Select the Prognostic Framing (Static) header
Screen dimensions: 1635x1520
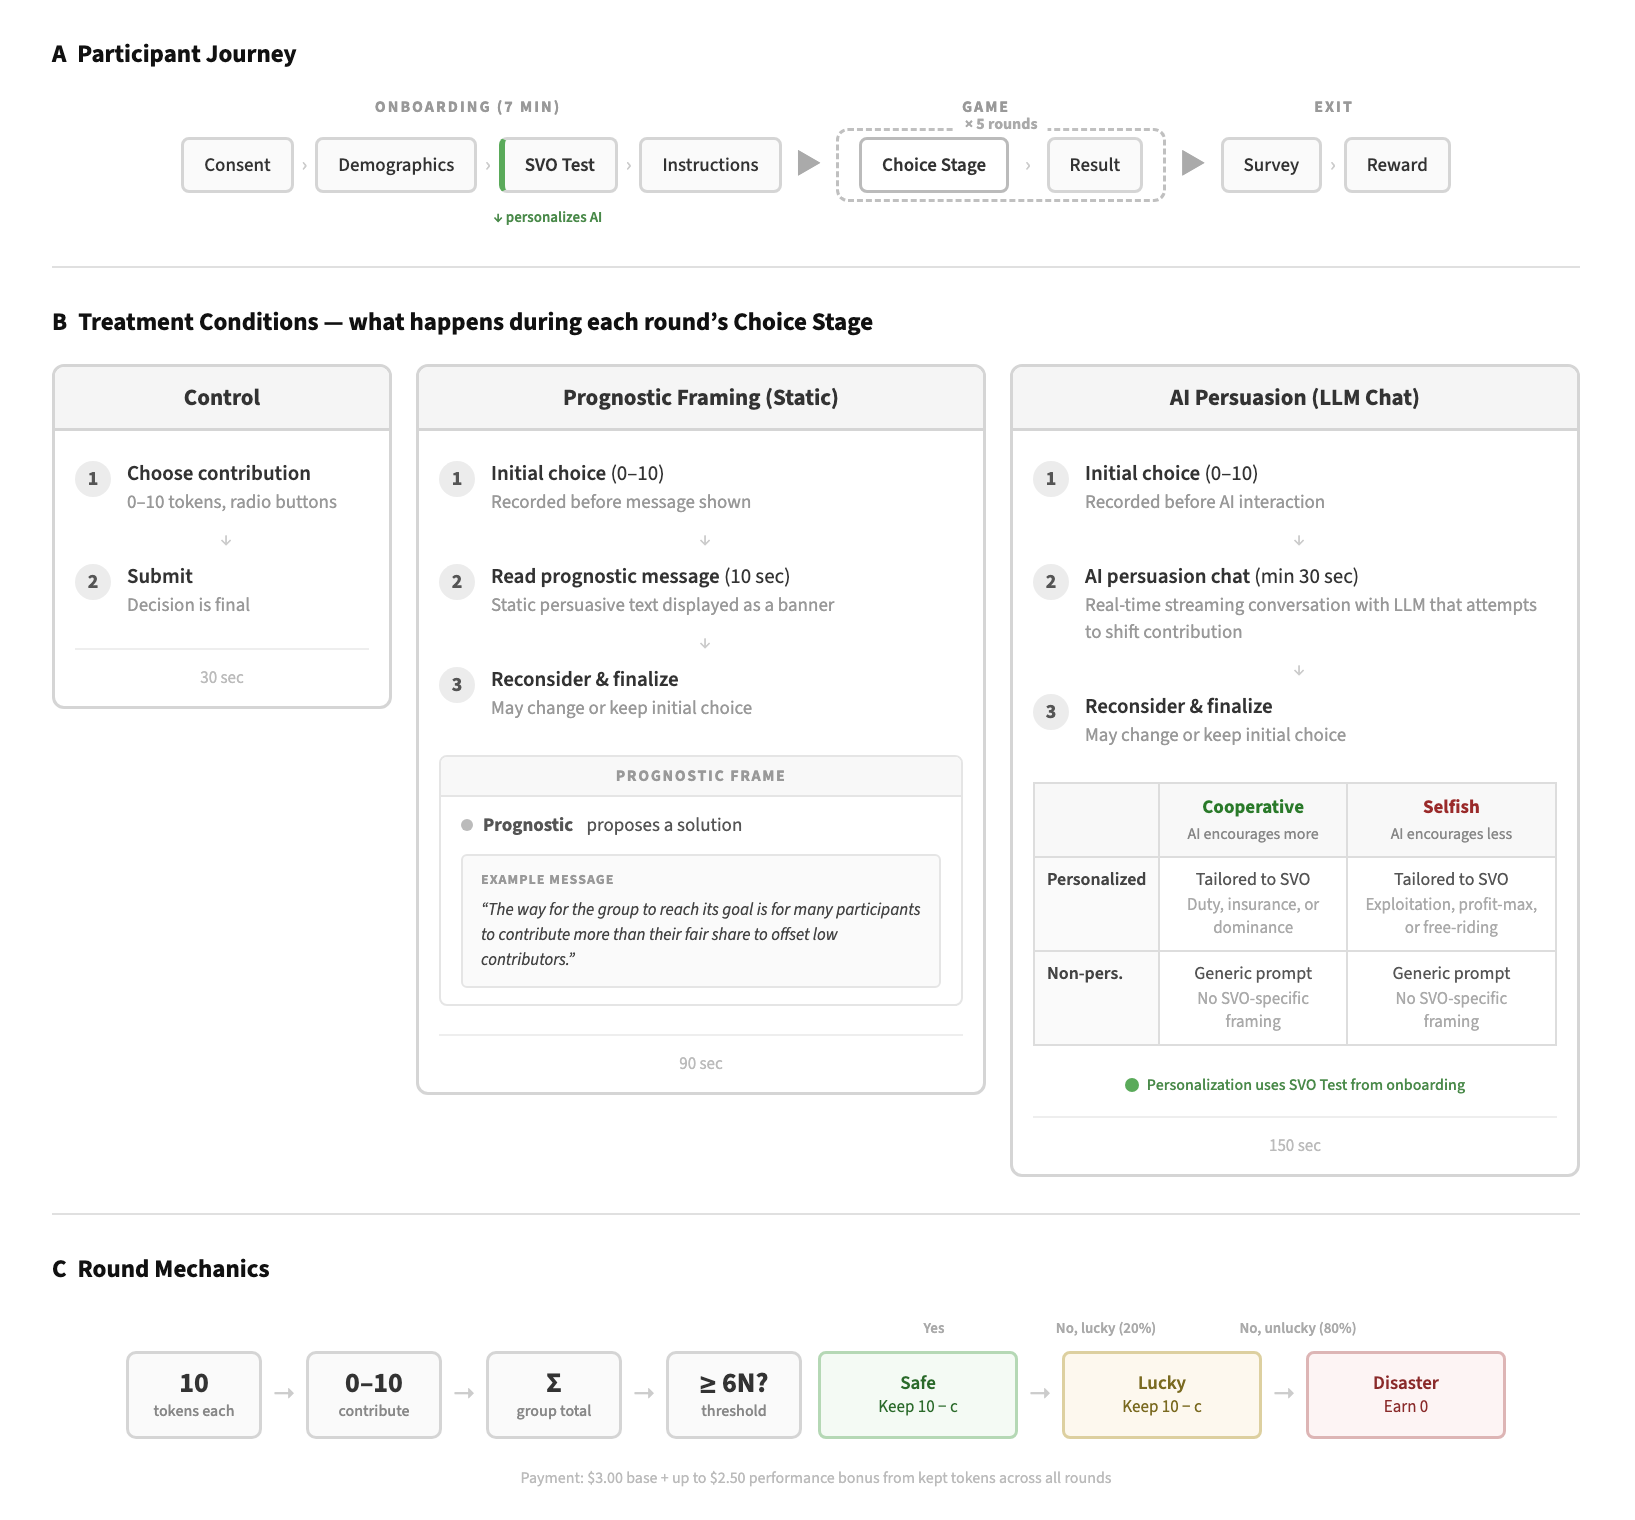[x=701, y=397]
